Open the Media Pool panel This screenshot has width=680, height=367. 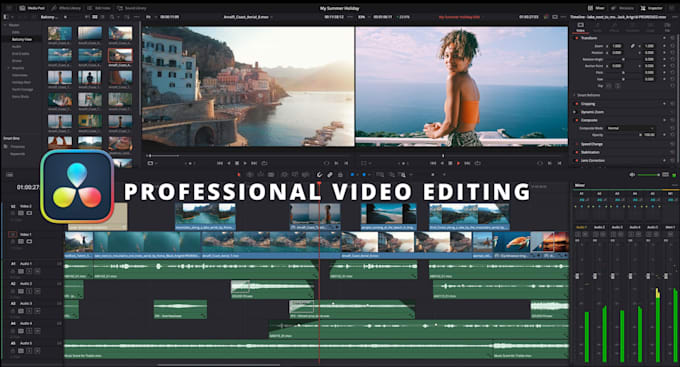(x=33, y=8)
